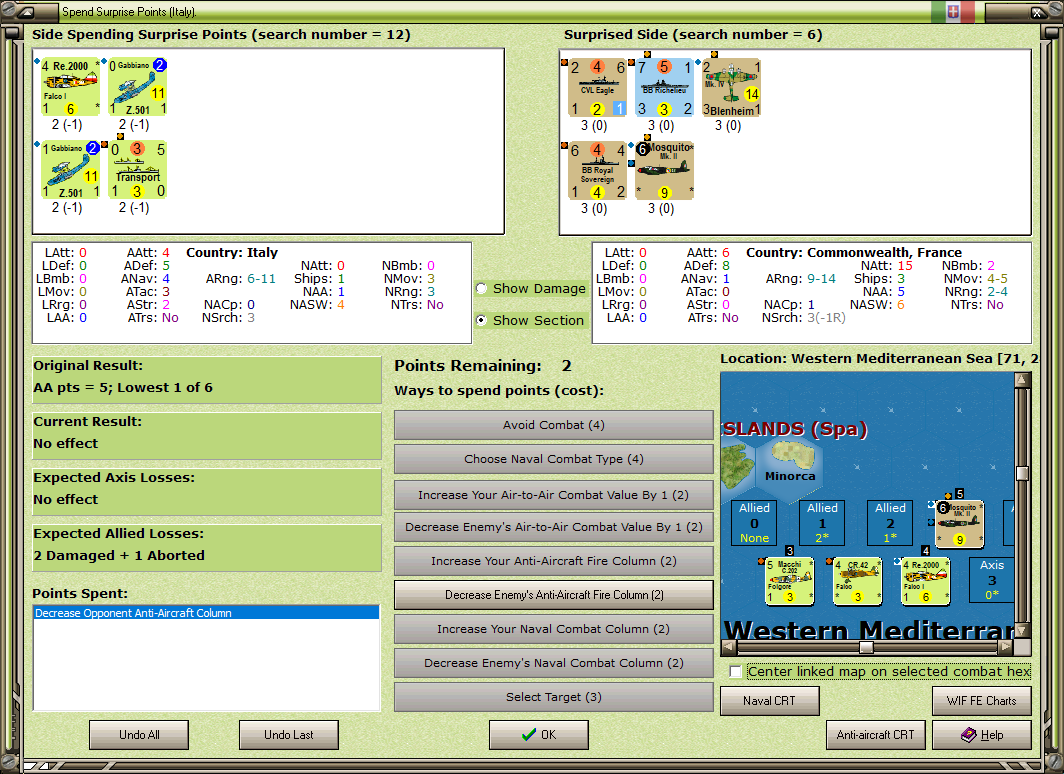Click the Mosquito counter on the map

coord(960,524)
